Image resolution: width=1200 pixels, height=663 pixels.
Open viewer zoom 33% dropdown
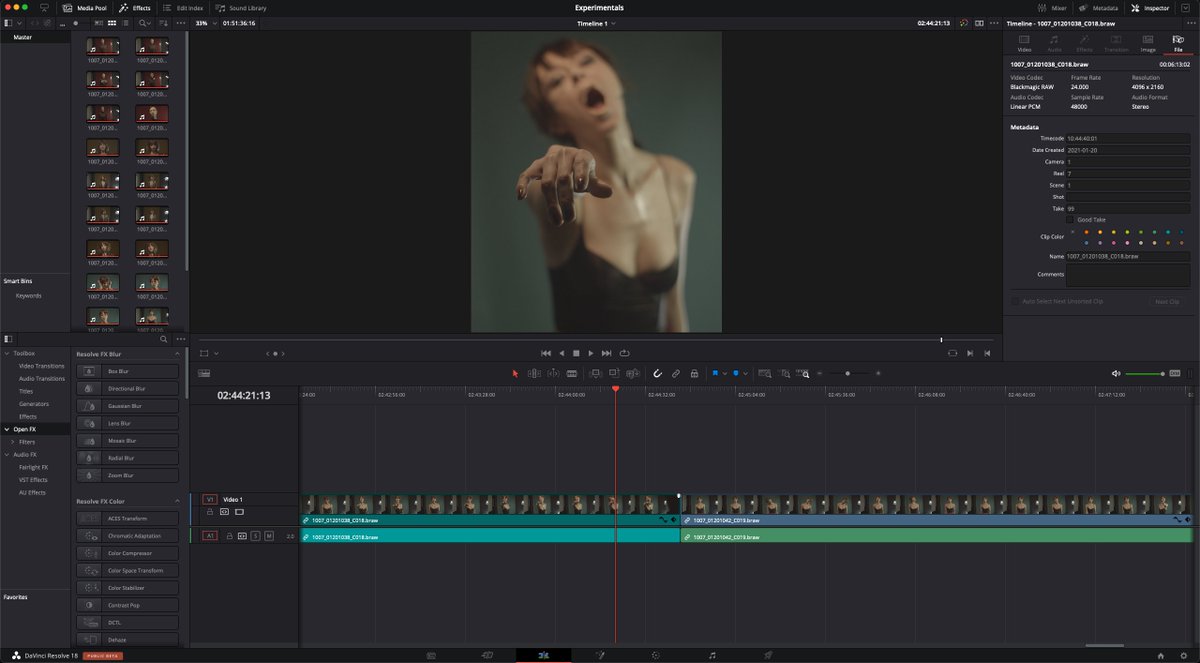[x=204, y=22]
